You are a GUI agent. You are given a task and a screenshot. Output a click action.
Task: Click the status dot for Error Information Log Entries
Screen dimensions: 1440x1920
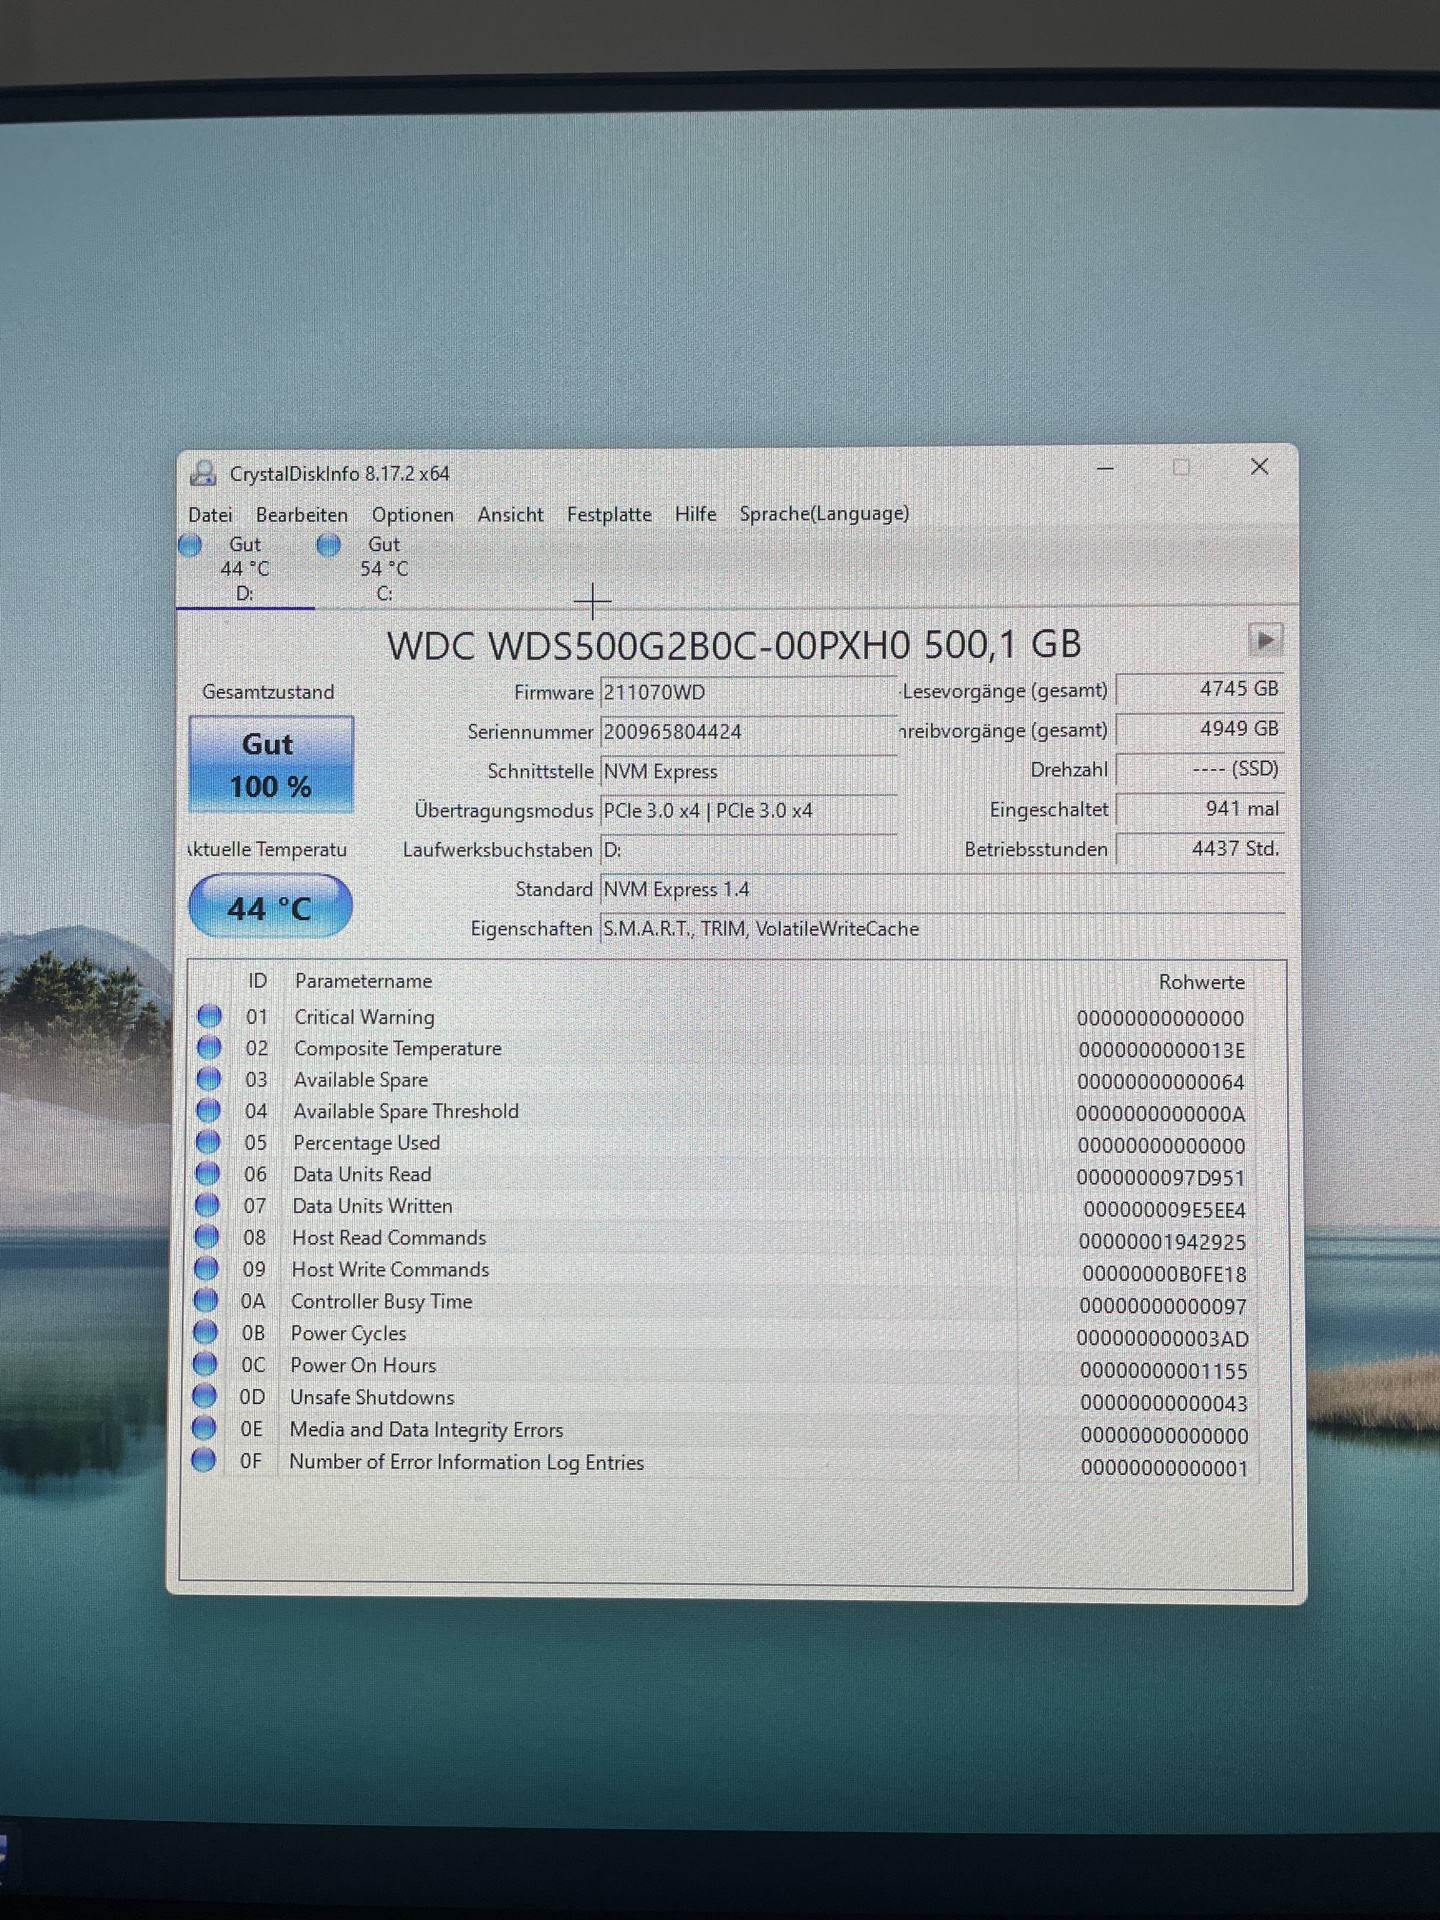[203, 1461]
